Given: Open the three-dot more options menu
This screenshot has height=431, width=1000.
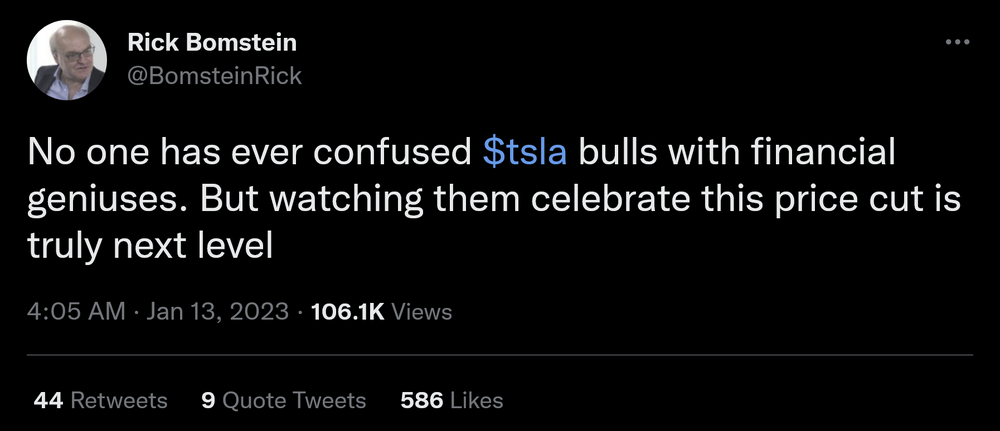Looking at the screenshot, I should (x=957, y=42).
